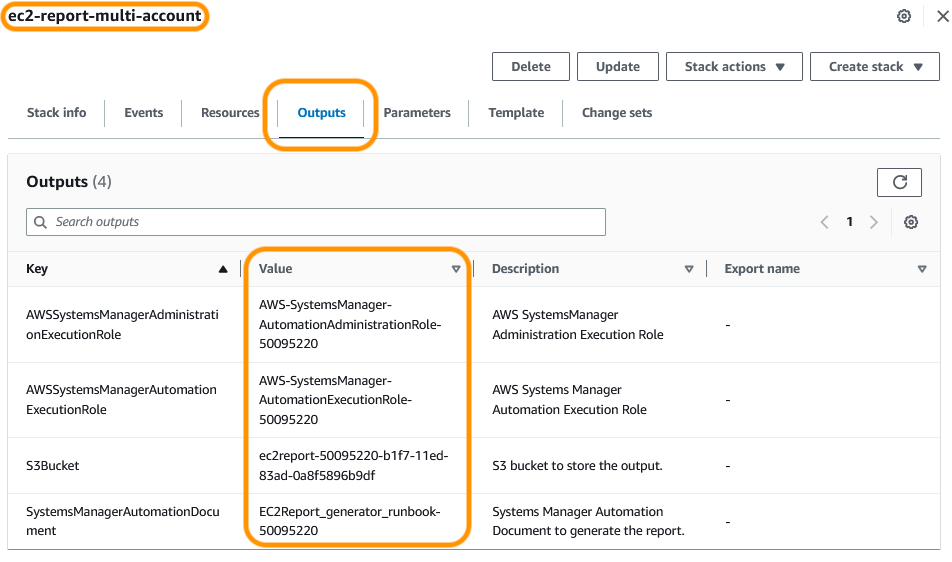The image size is (952, 562).
Task: Go to next outputs page
Action: (874, 222)
